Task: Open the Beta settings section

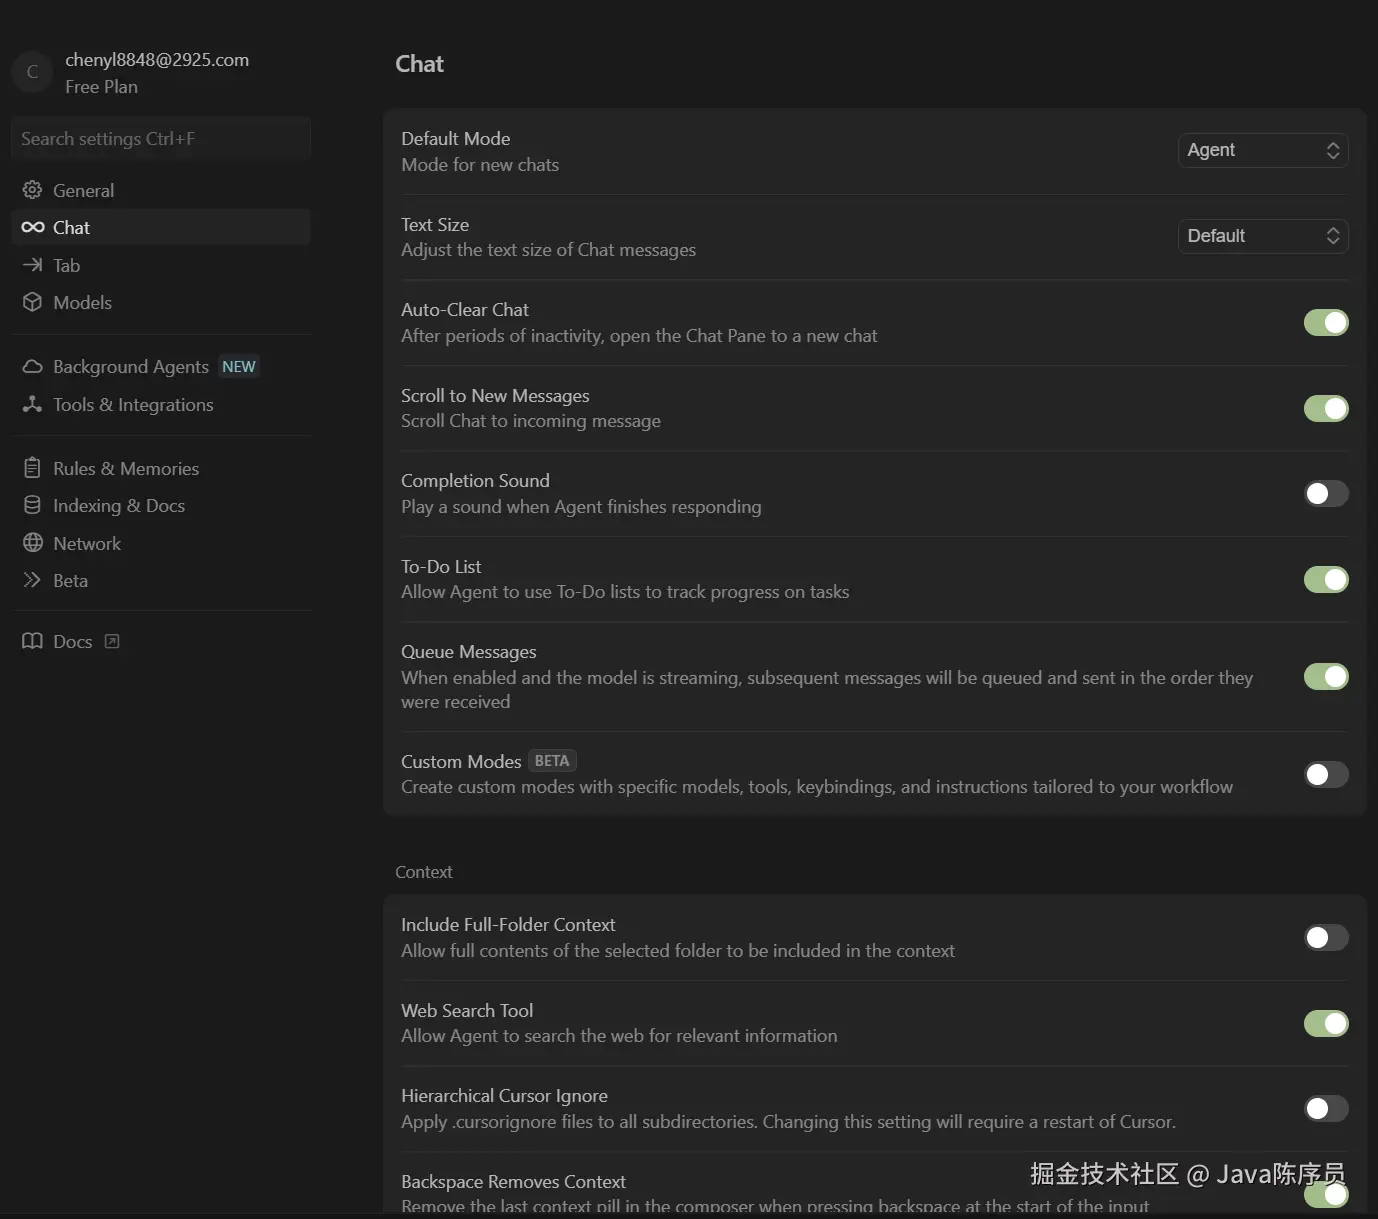Action: click(x=70, y=580)
